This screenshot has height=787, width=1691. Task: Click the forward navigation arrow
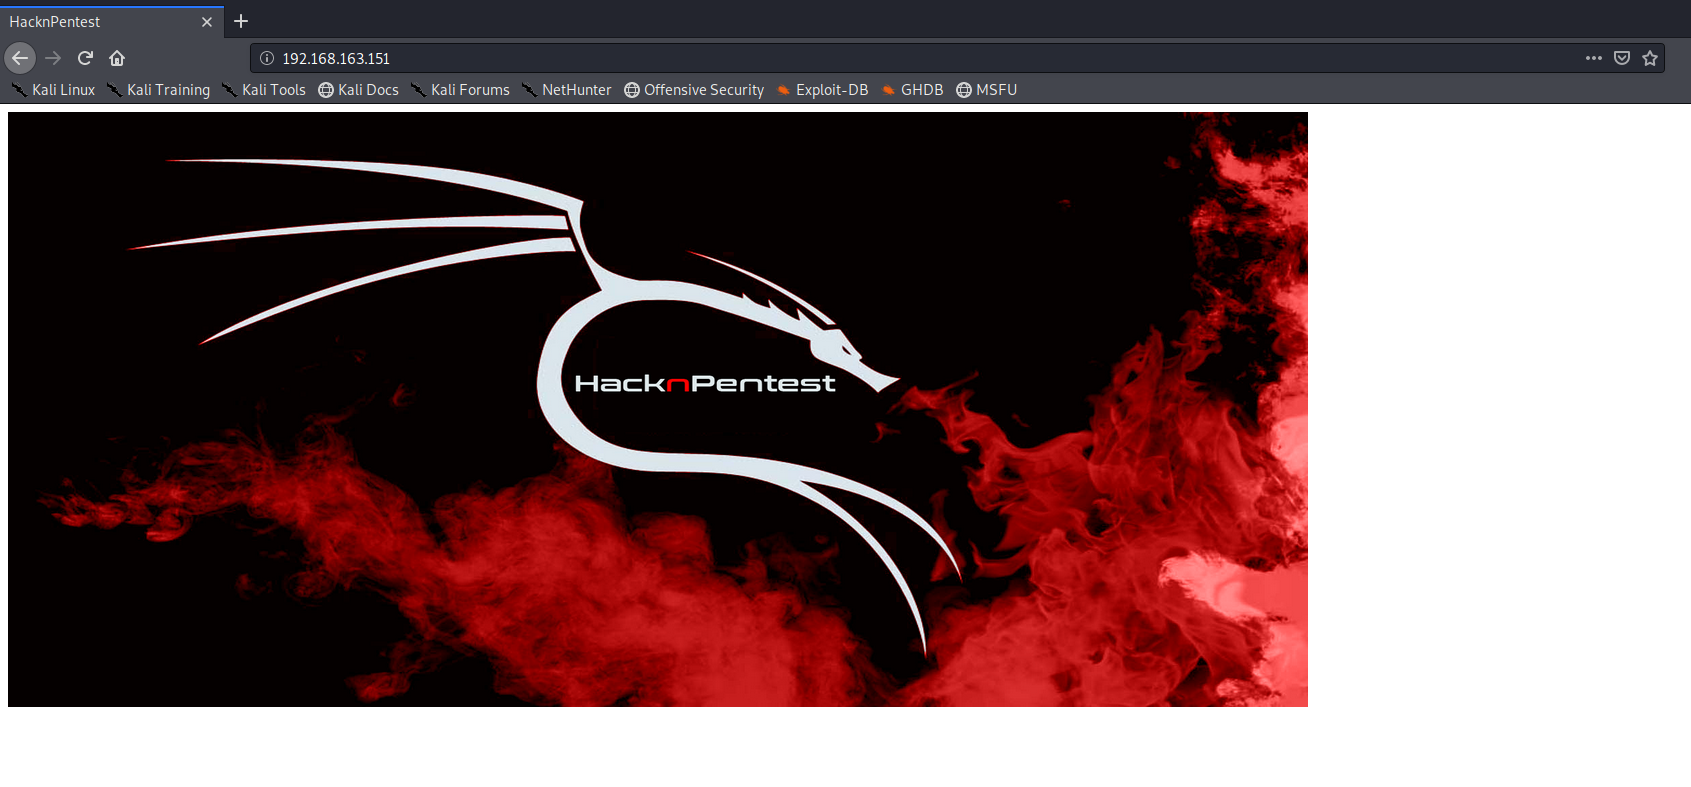click(x=53, y=58)
